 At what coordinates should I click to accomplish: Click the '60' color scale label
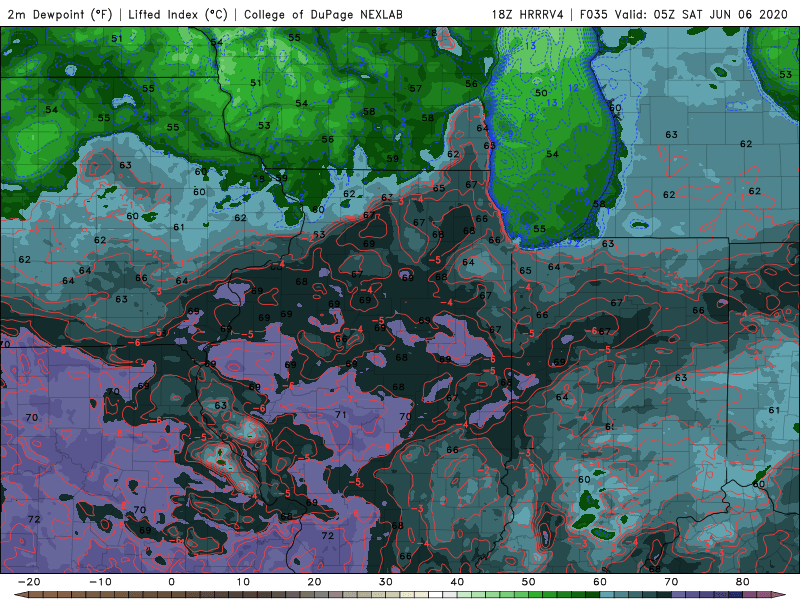600,582
